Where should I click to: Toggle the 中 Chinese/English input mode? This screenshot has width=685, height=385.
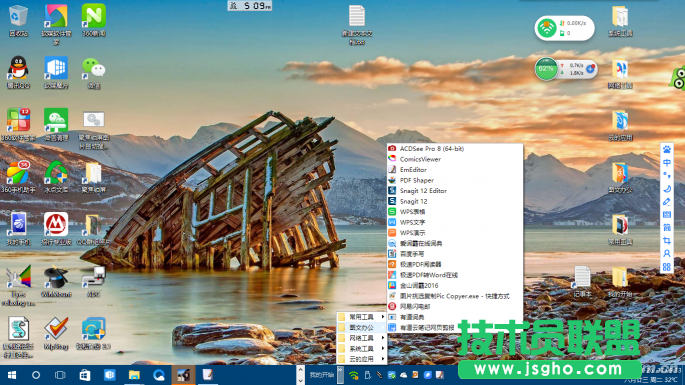pos(667,163)
